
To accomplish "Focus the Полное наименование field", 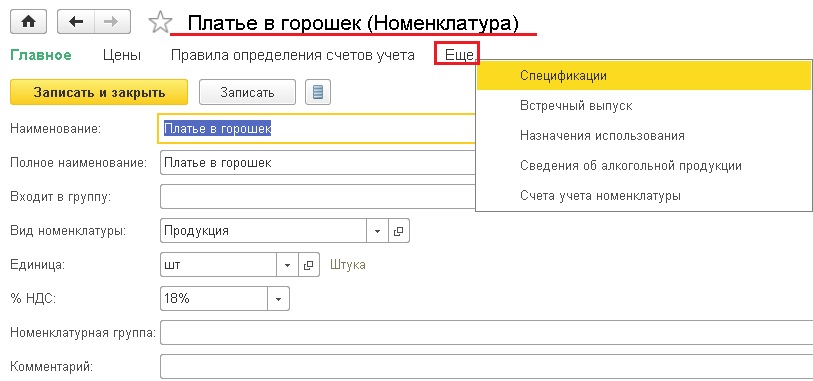I will pos(318,163).
